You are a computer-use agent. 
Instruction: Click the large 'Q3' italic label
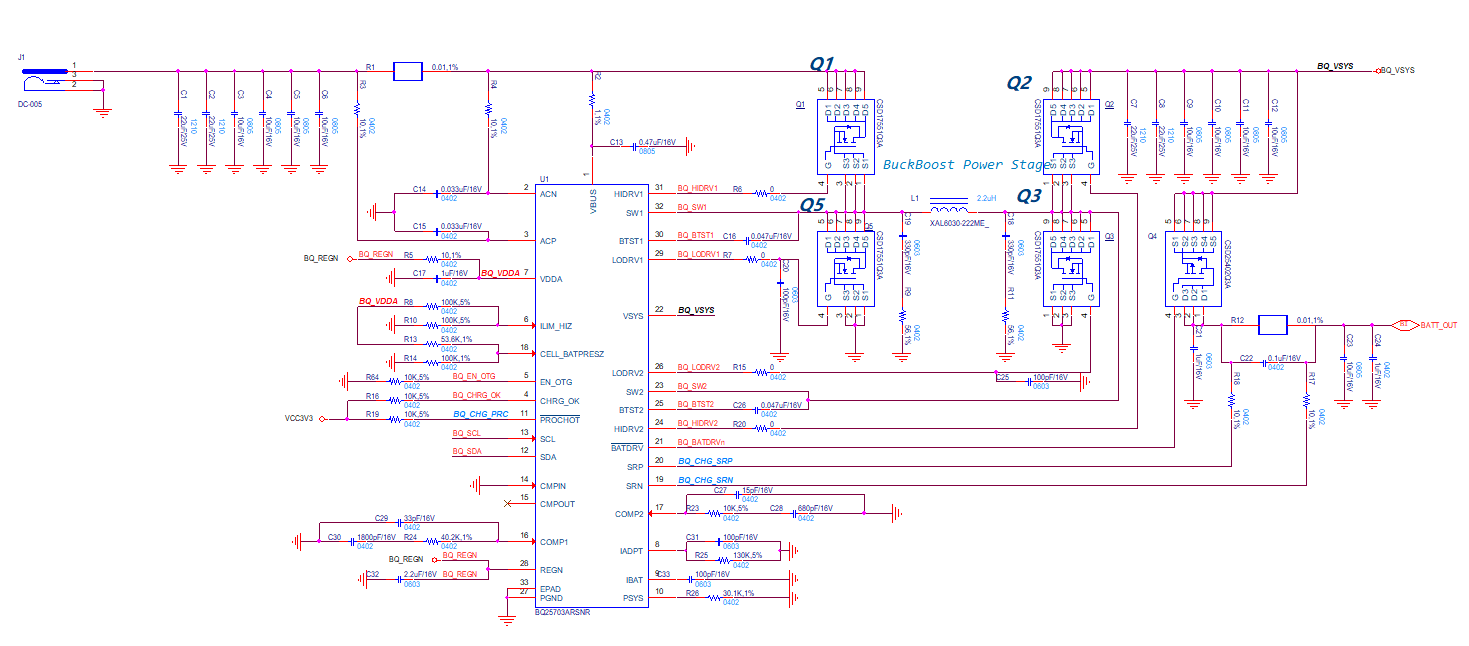1029,197
